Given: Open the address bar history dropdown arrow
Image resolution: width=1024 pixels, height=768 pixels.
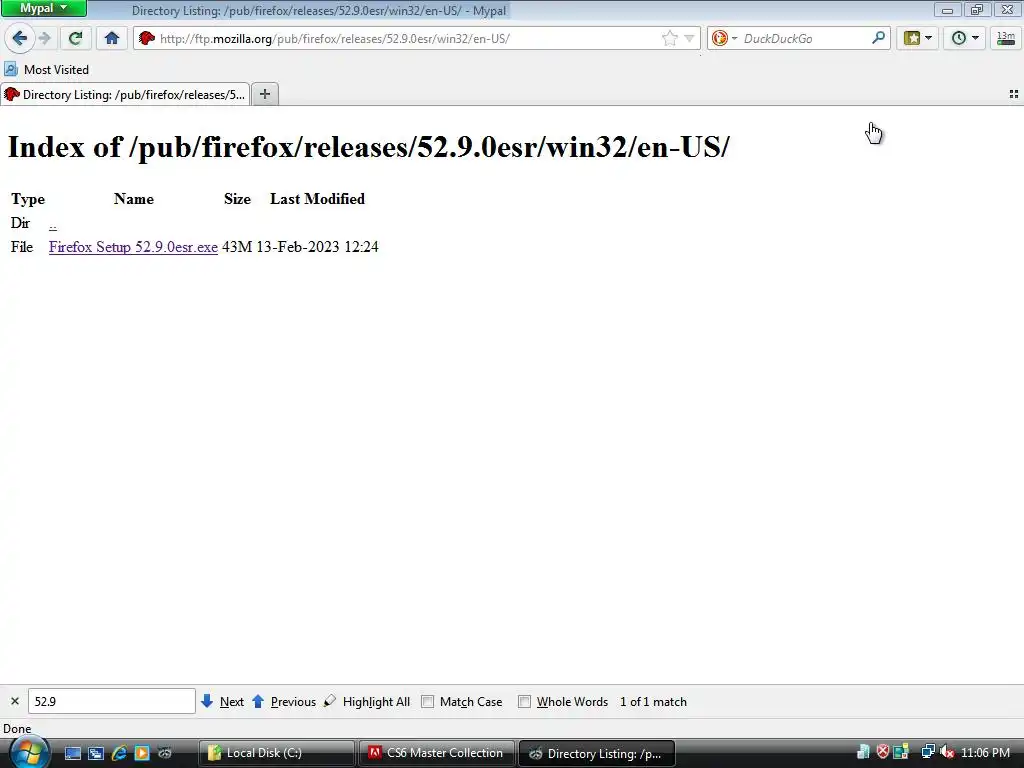Looking at the screenshot, I should (689, 39).
